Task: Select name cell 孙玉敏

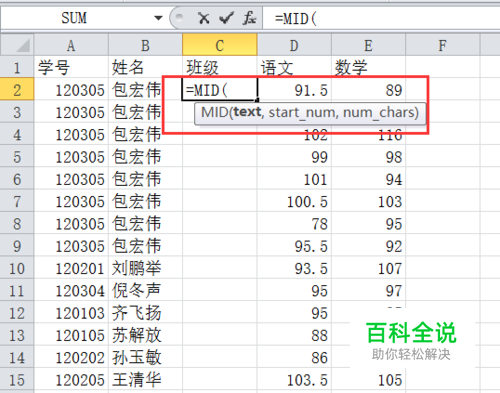Action: [x=145, y=358]
